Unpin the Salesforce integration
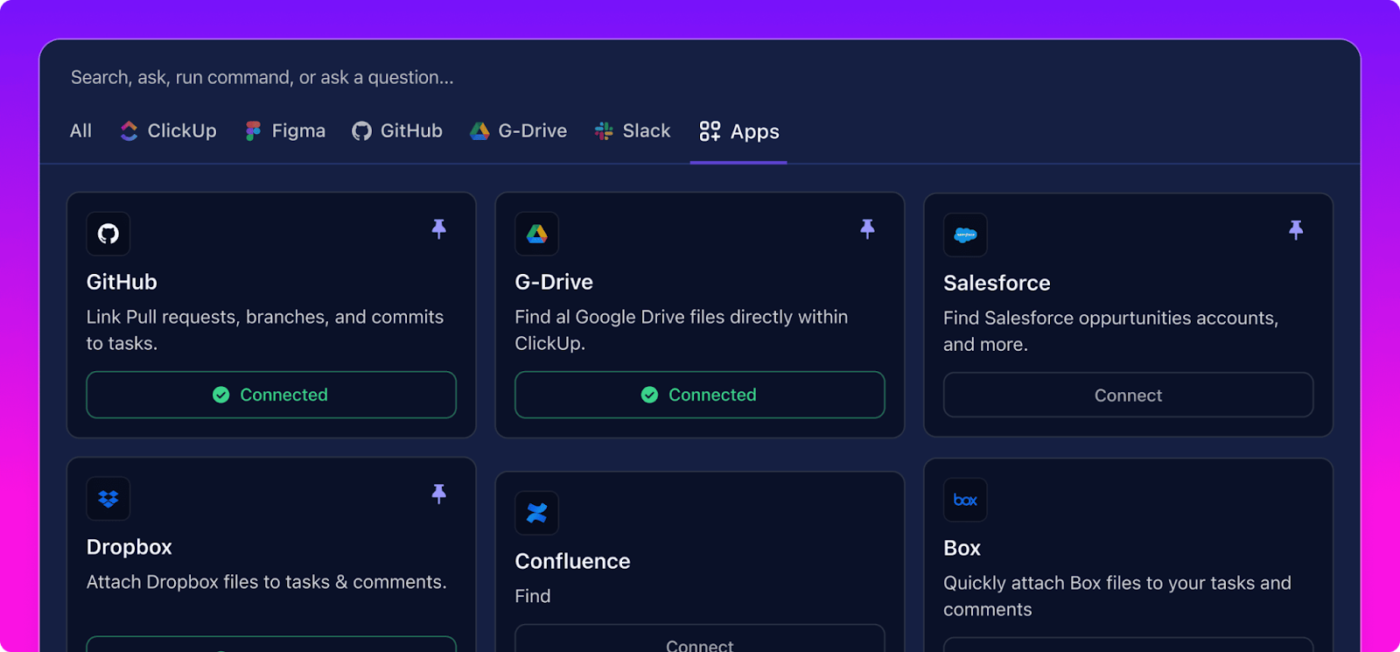 pyautogui.click(x=1295, y=230)
